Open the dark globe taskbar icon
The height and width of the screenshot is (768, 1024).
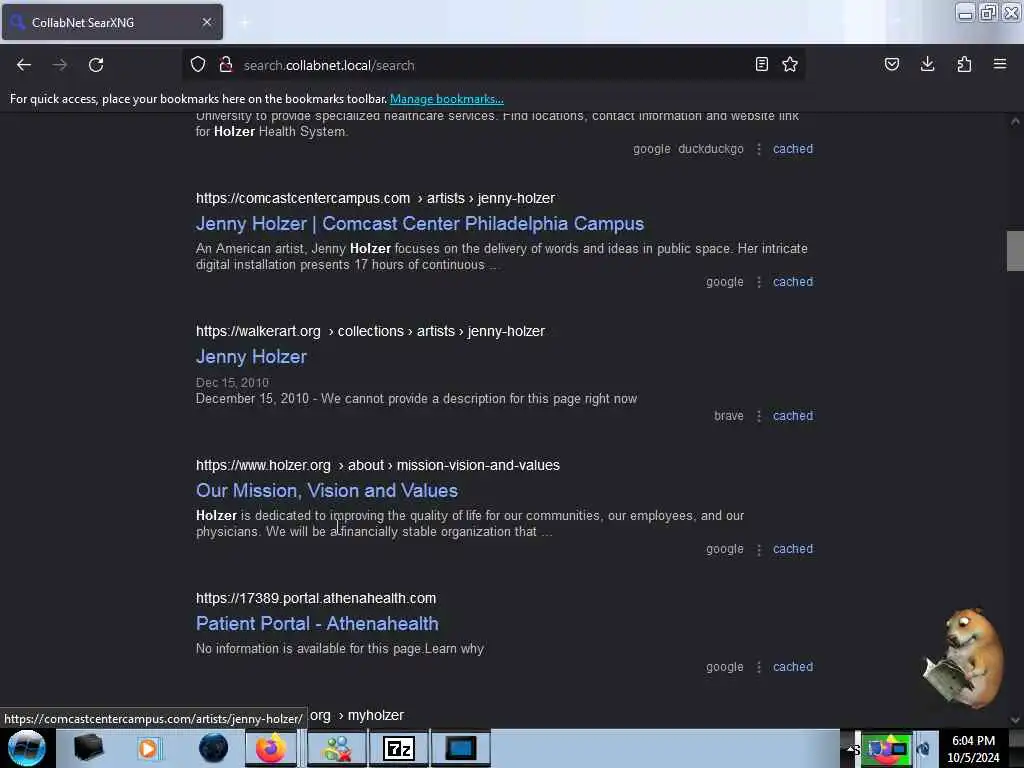[213, 748]
